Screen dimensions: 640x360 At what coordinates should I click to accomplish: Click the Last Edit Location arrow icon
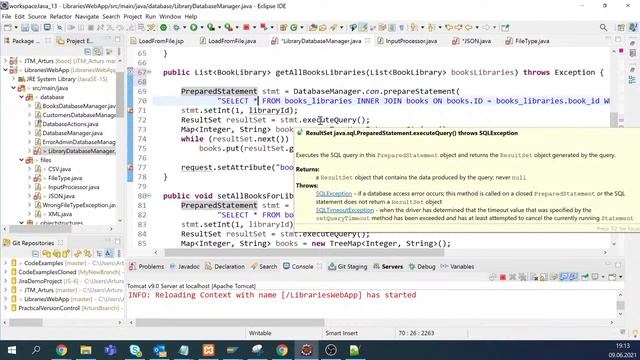pos(449,27)
